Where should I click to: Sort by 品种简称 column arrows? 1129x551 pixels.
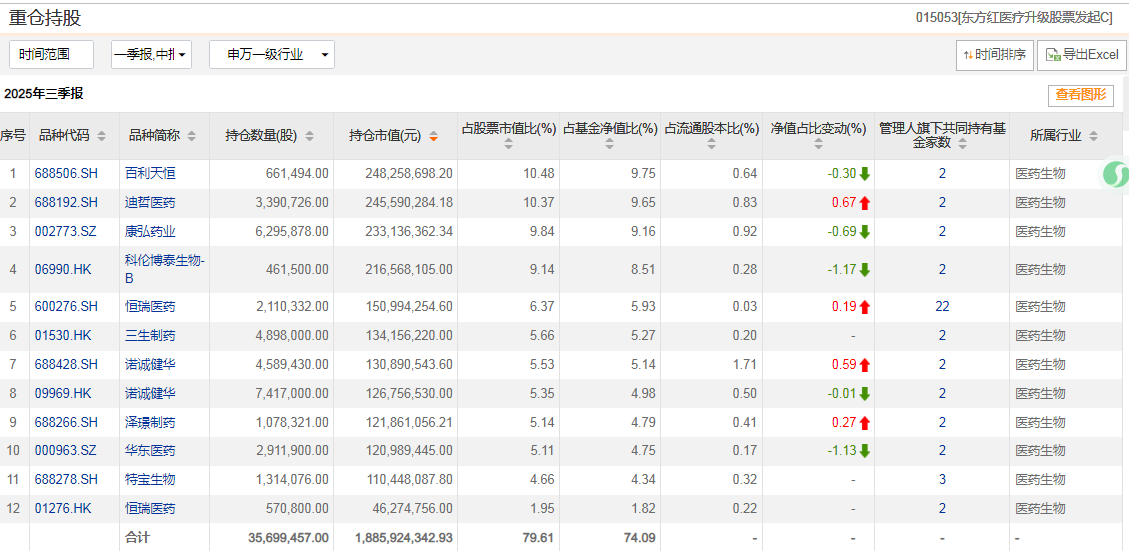[192, 136]
